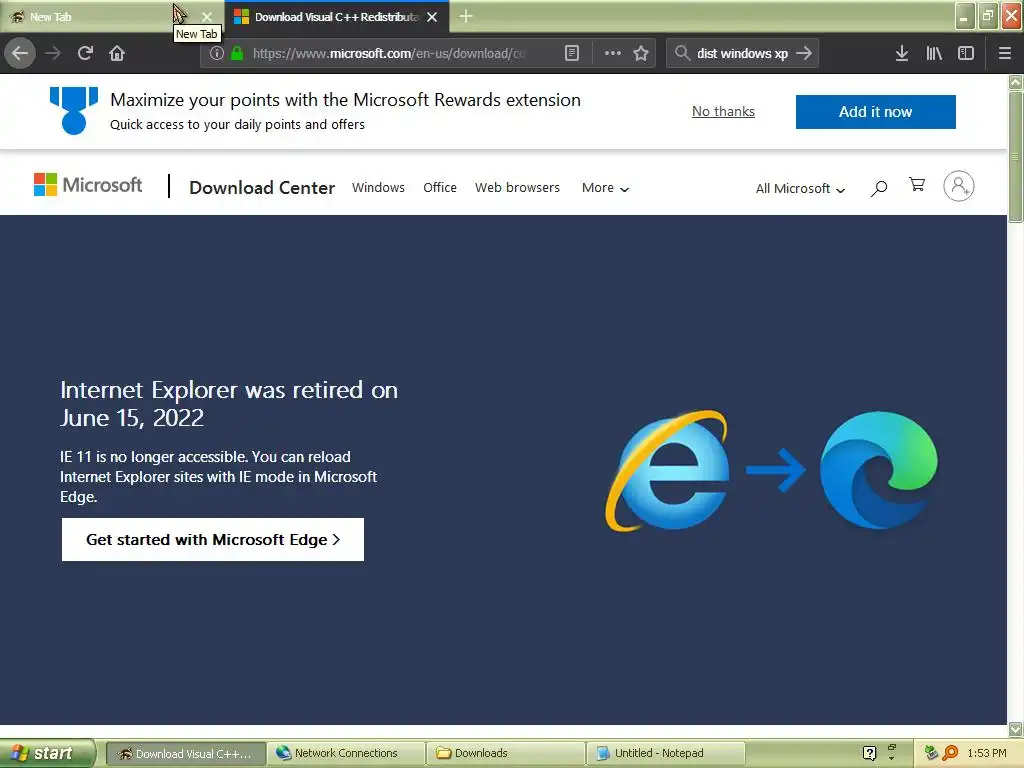
Task: Click the Safely Remove Hardware tray icon
Action: [x=931, y=753]
